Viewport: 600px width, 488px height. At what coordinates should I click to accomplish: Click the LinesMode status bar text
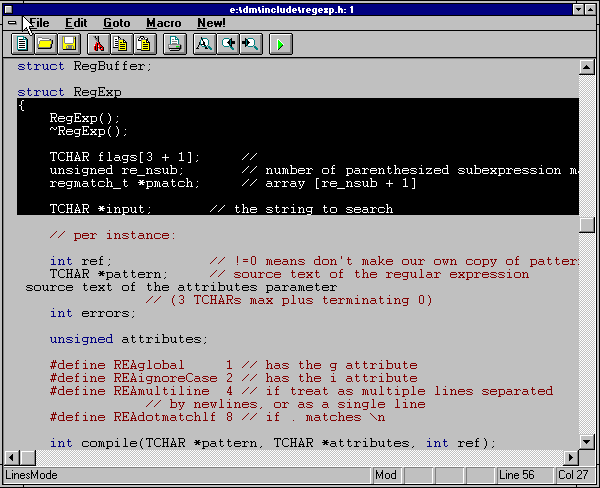(x=31, y=475)
